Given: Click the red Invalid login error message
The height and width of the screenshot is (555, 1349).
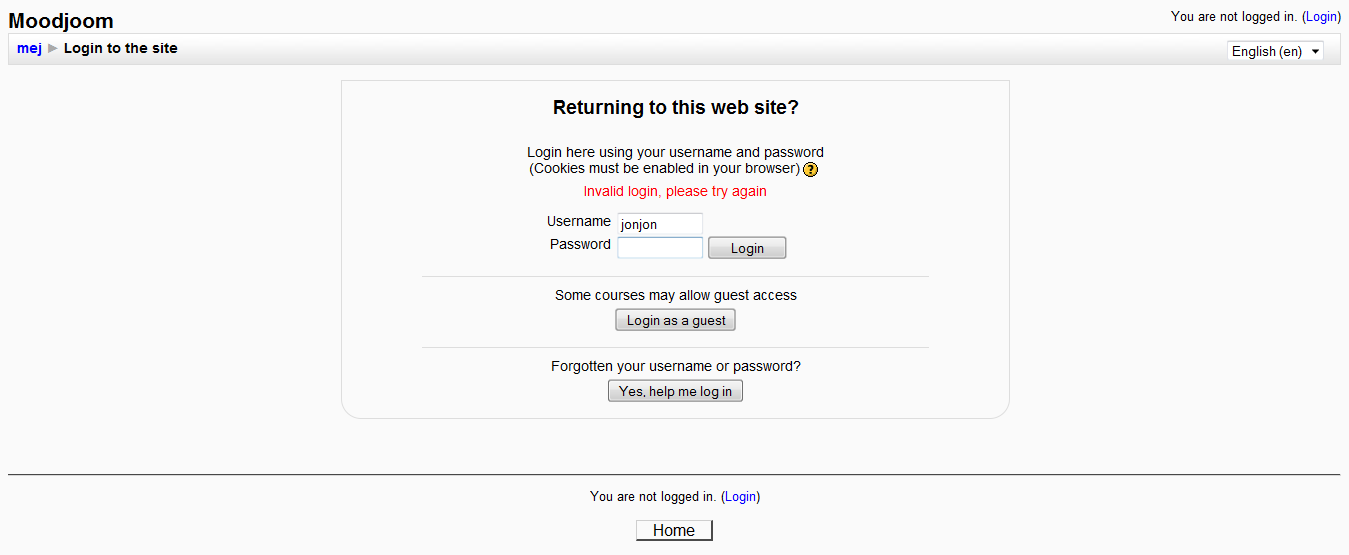Looking at the screenshot, I should (x=675, y=191).
